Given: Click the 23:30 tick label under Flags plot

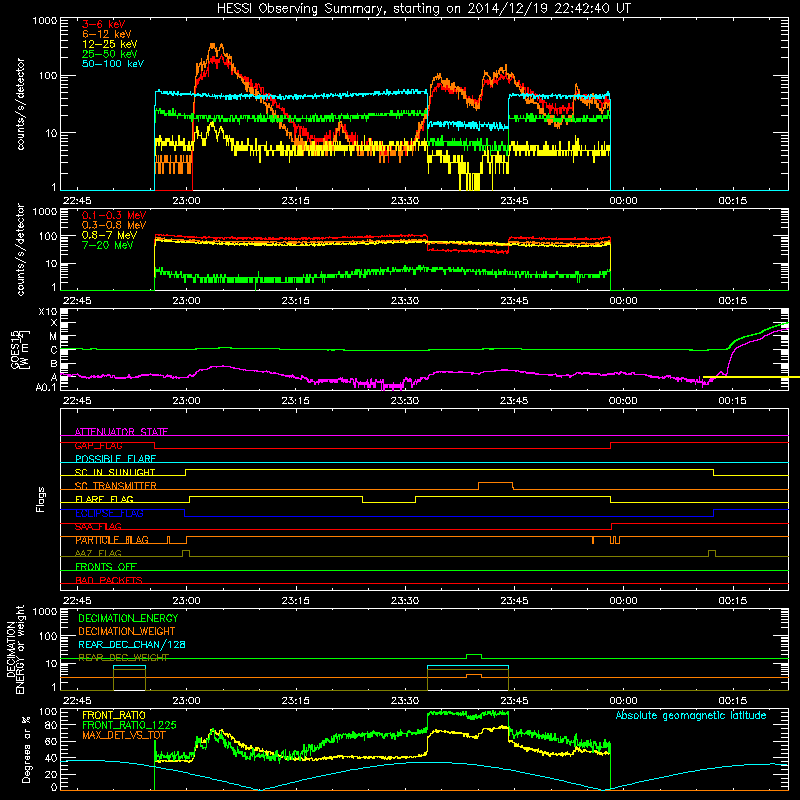Looking at the screenshot, I should (x=405, y=601).
